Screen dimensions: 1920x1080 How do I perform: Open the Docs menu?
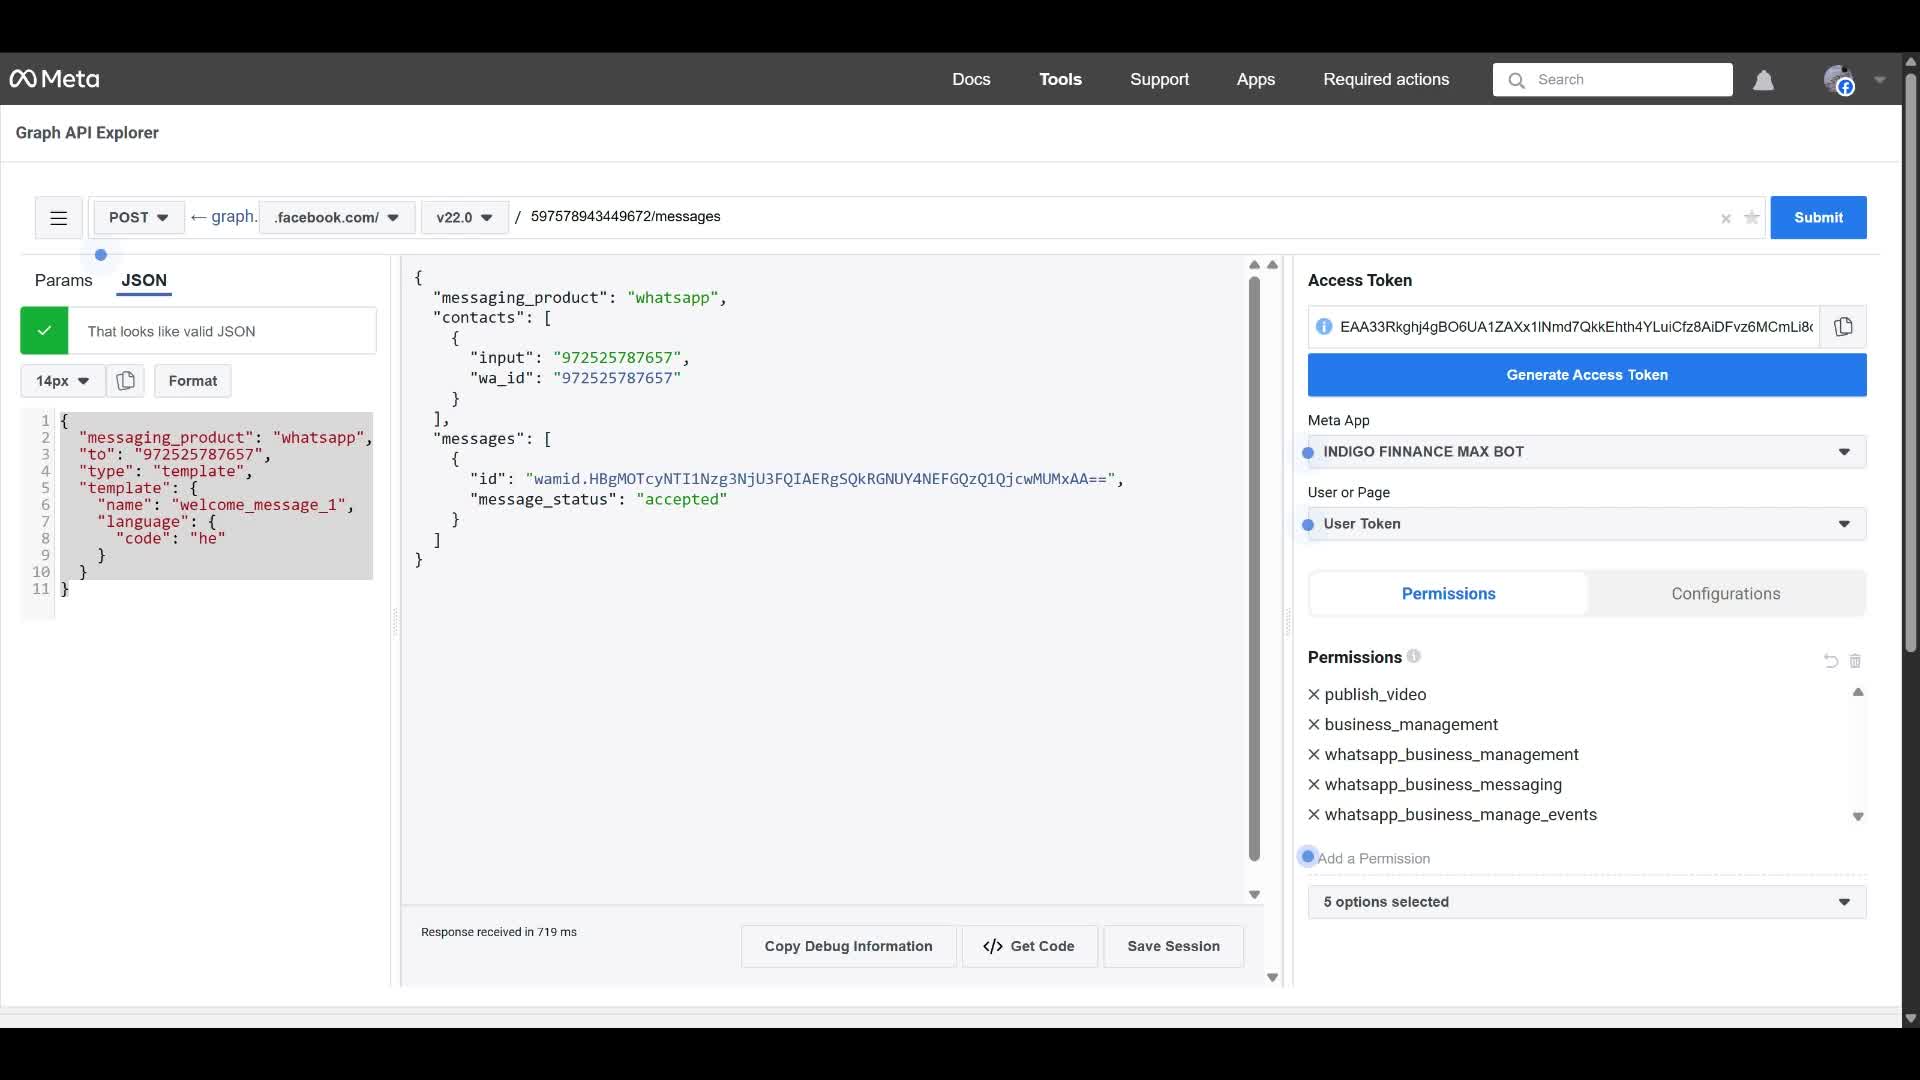tap(971, 79)
